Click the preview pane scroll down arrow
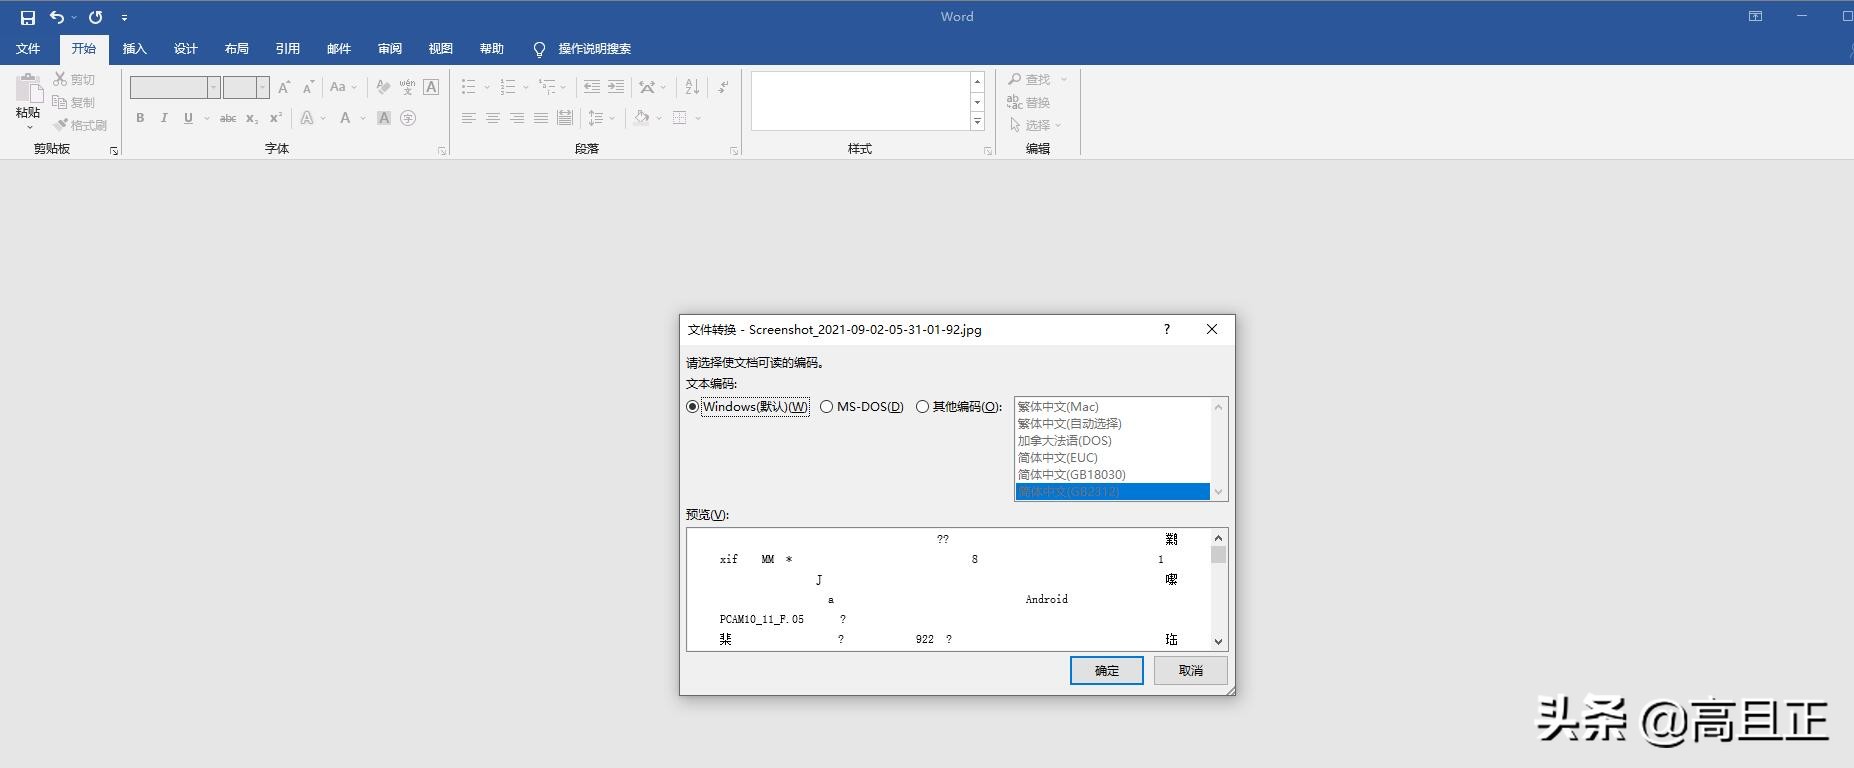The image size is (1854, 768). coord(1218,641)
